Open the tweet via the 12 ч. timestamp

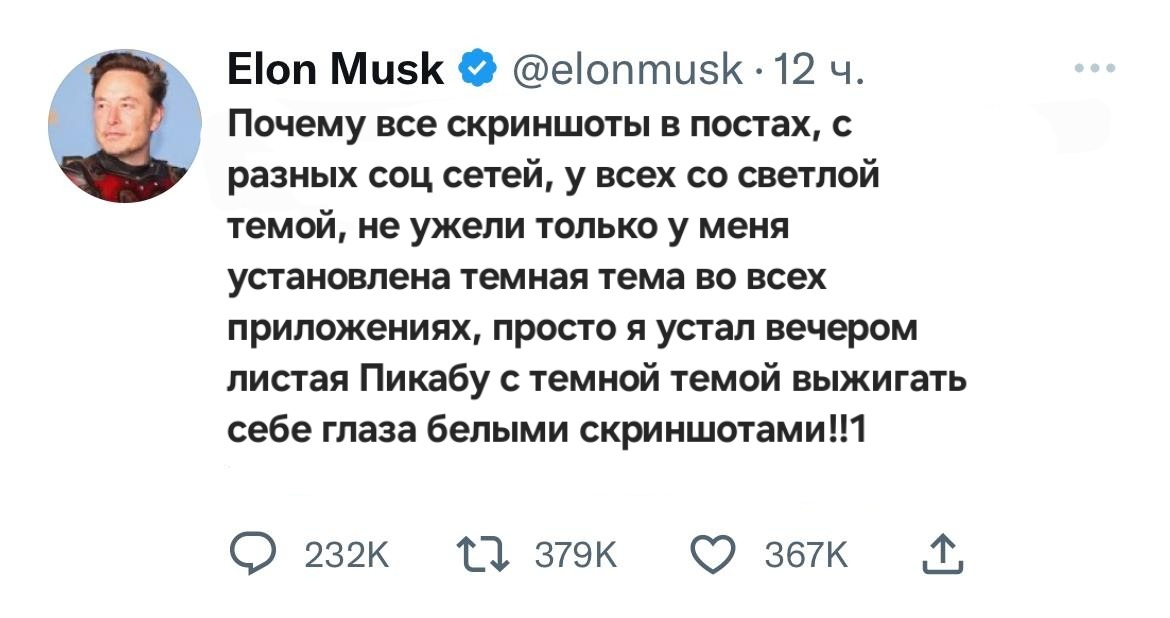(x=826, y=70)
